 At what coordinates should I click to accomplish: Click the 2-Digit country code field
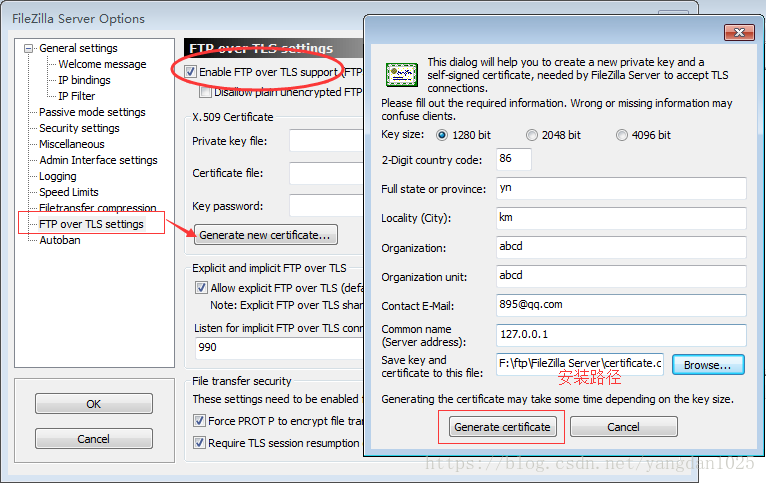pyautogui.click(x=513, y=159)
